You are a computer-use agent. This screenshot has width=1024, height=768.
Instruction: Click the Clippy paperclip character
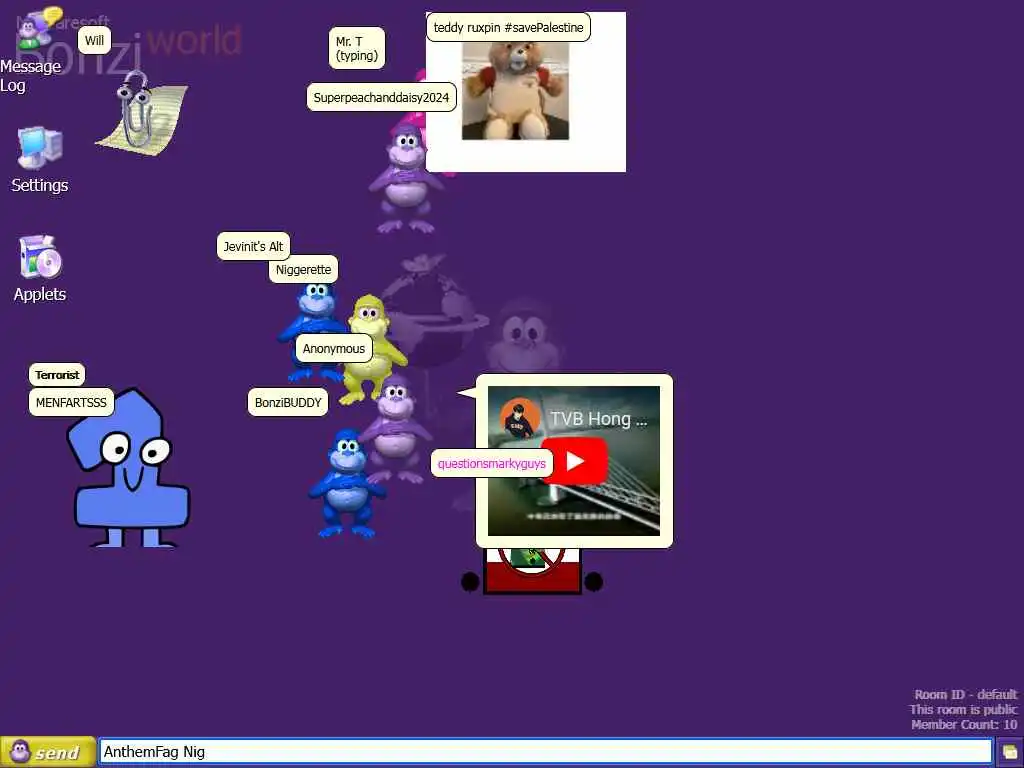pos(142,113)
